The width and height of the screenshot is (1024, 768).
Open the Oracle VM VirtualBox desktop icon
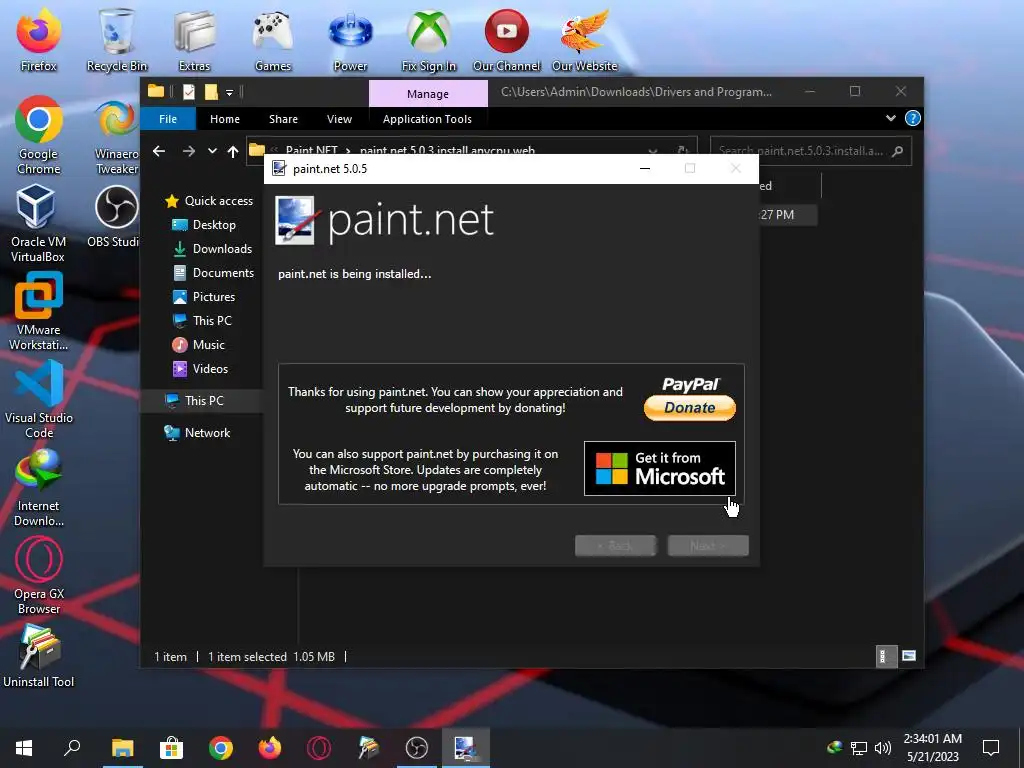pos(39,223)
